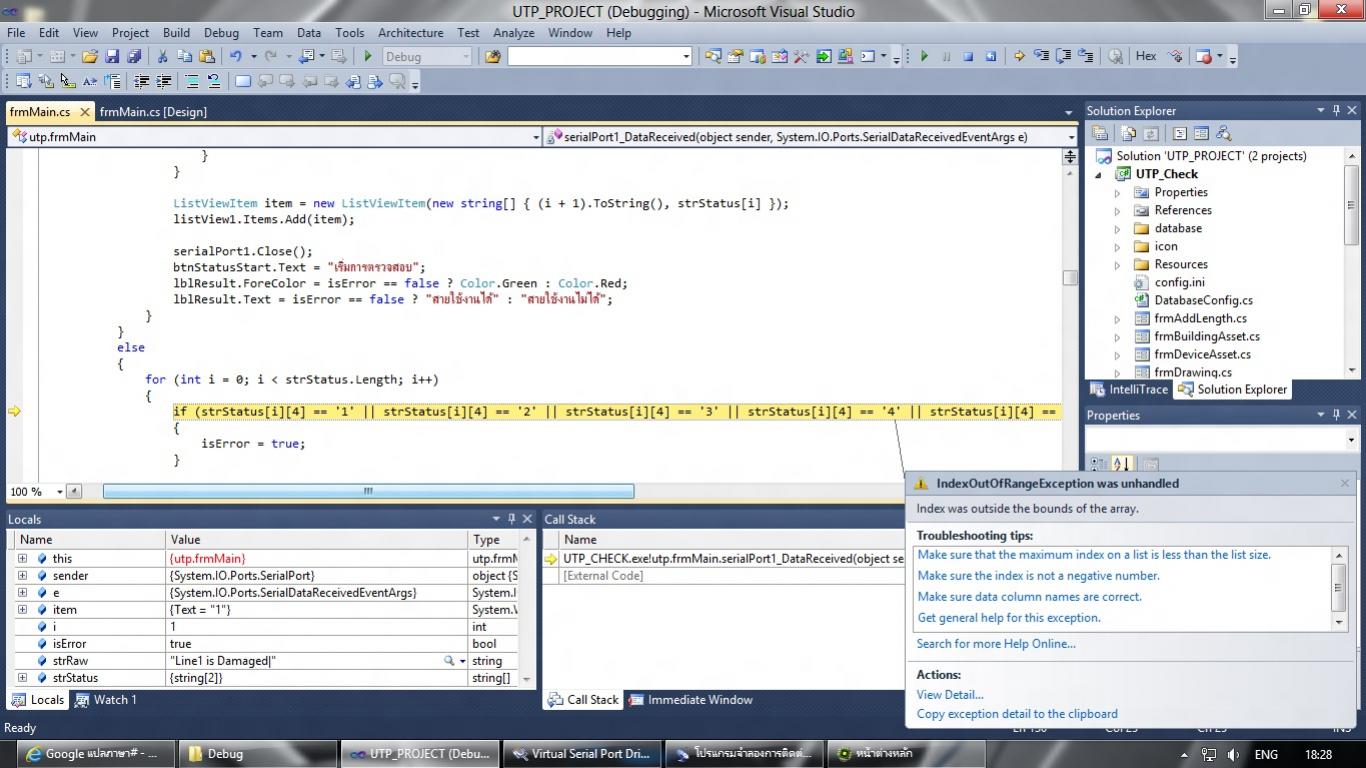The image size is (1366, 768).
Task: Open Virtual Serial Port Driver from taskbar
Action: click(580, 754)
